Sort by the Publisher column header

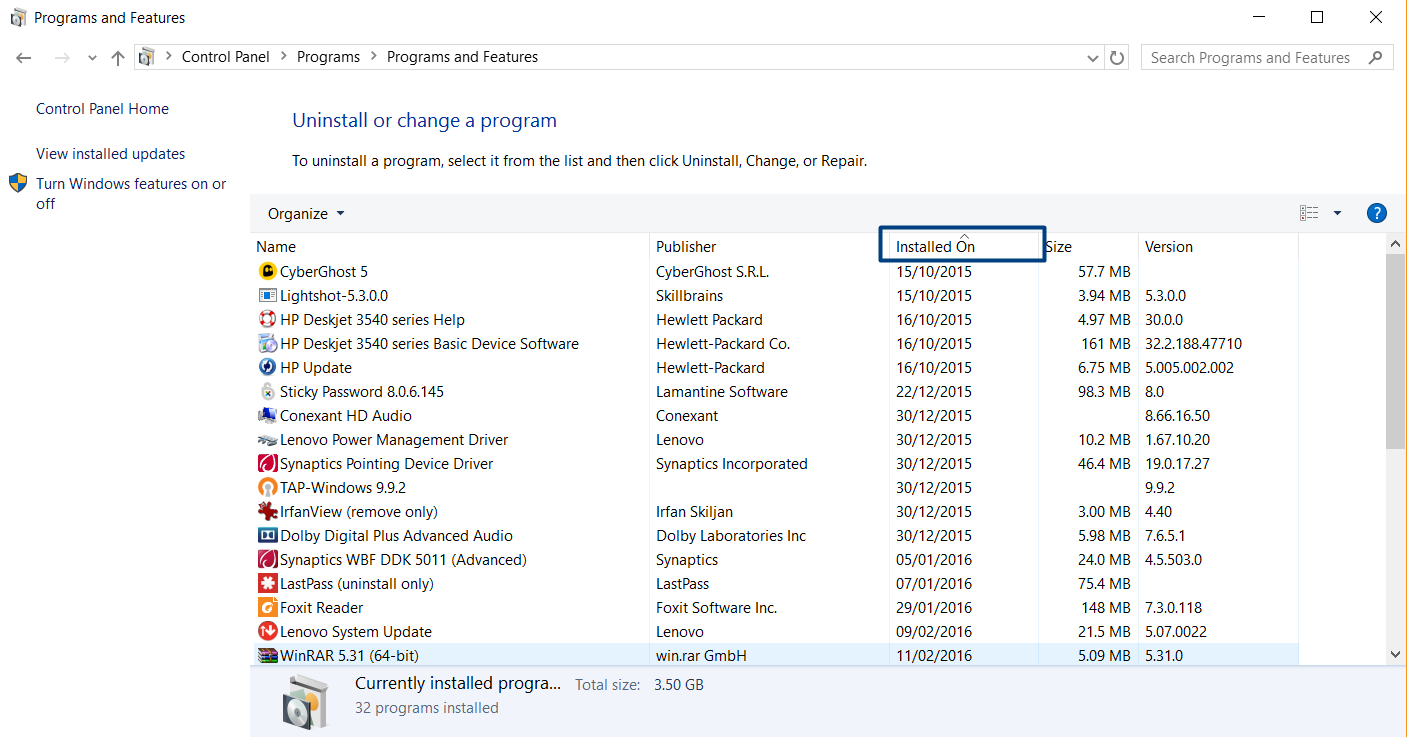point(769,246)
